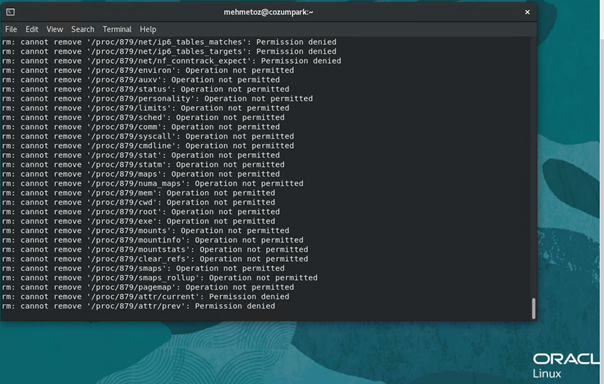Open the Search menu
Screen dimensions: 604x384
(x=82, y=29)
